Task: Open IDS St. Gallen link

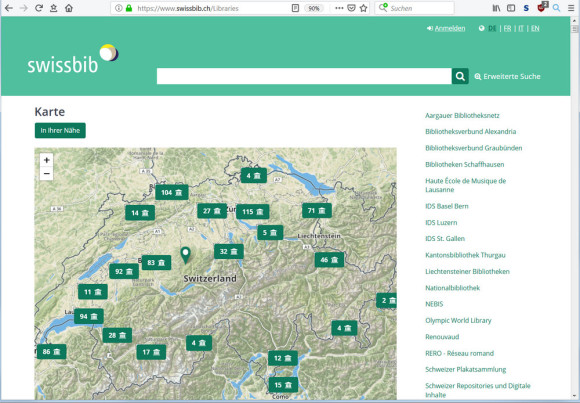Action: (445, 239)
